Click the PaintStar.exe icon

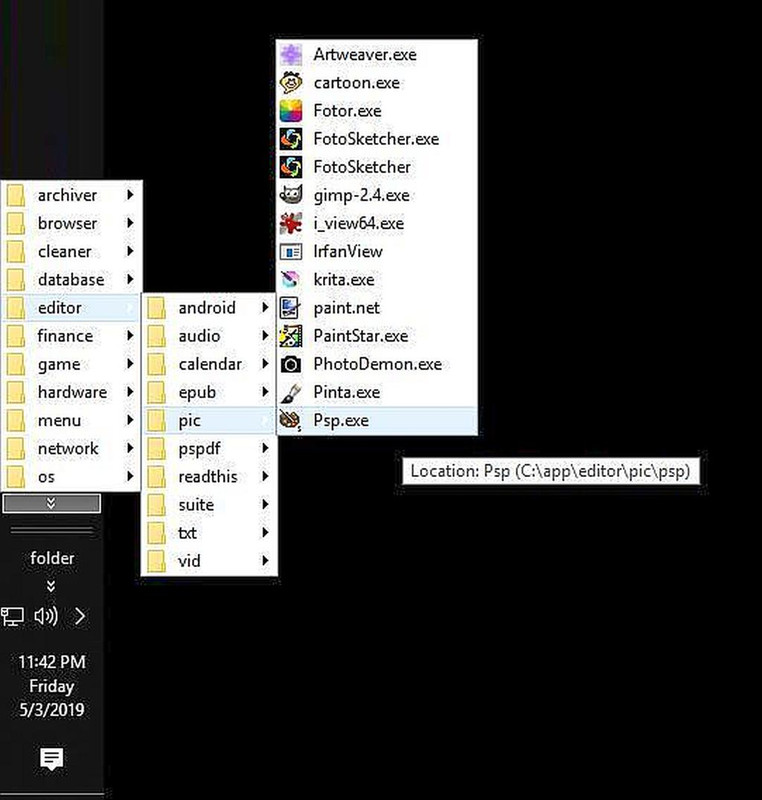coord(291,336)
